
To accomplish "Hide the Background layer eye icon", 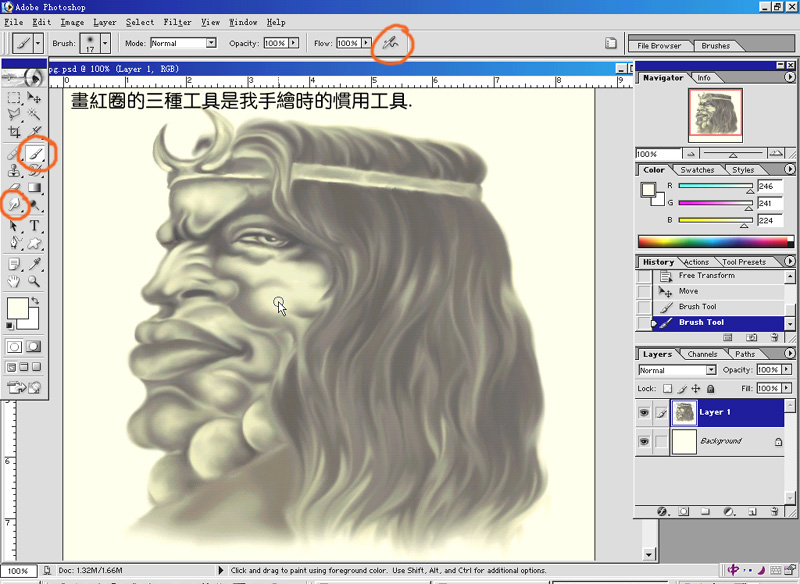I will point(644,441).
